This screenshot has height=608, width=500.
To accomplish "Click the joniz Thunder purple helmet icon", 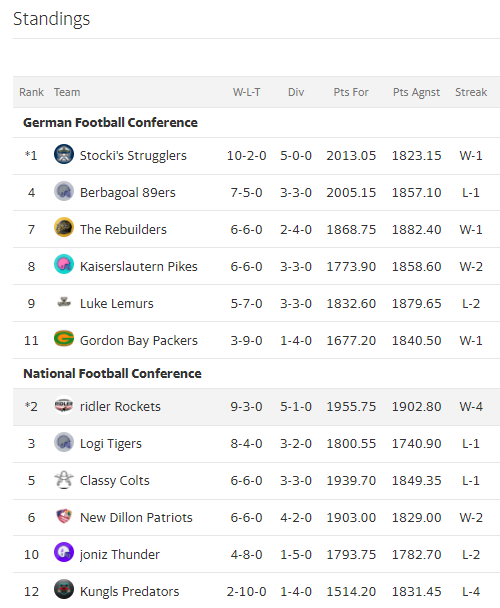I will point(64,552).
